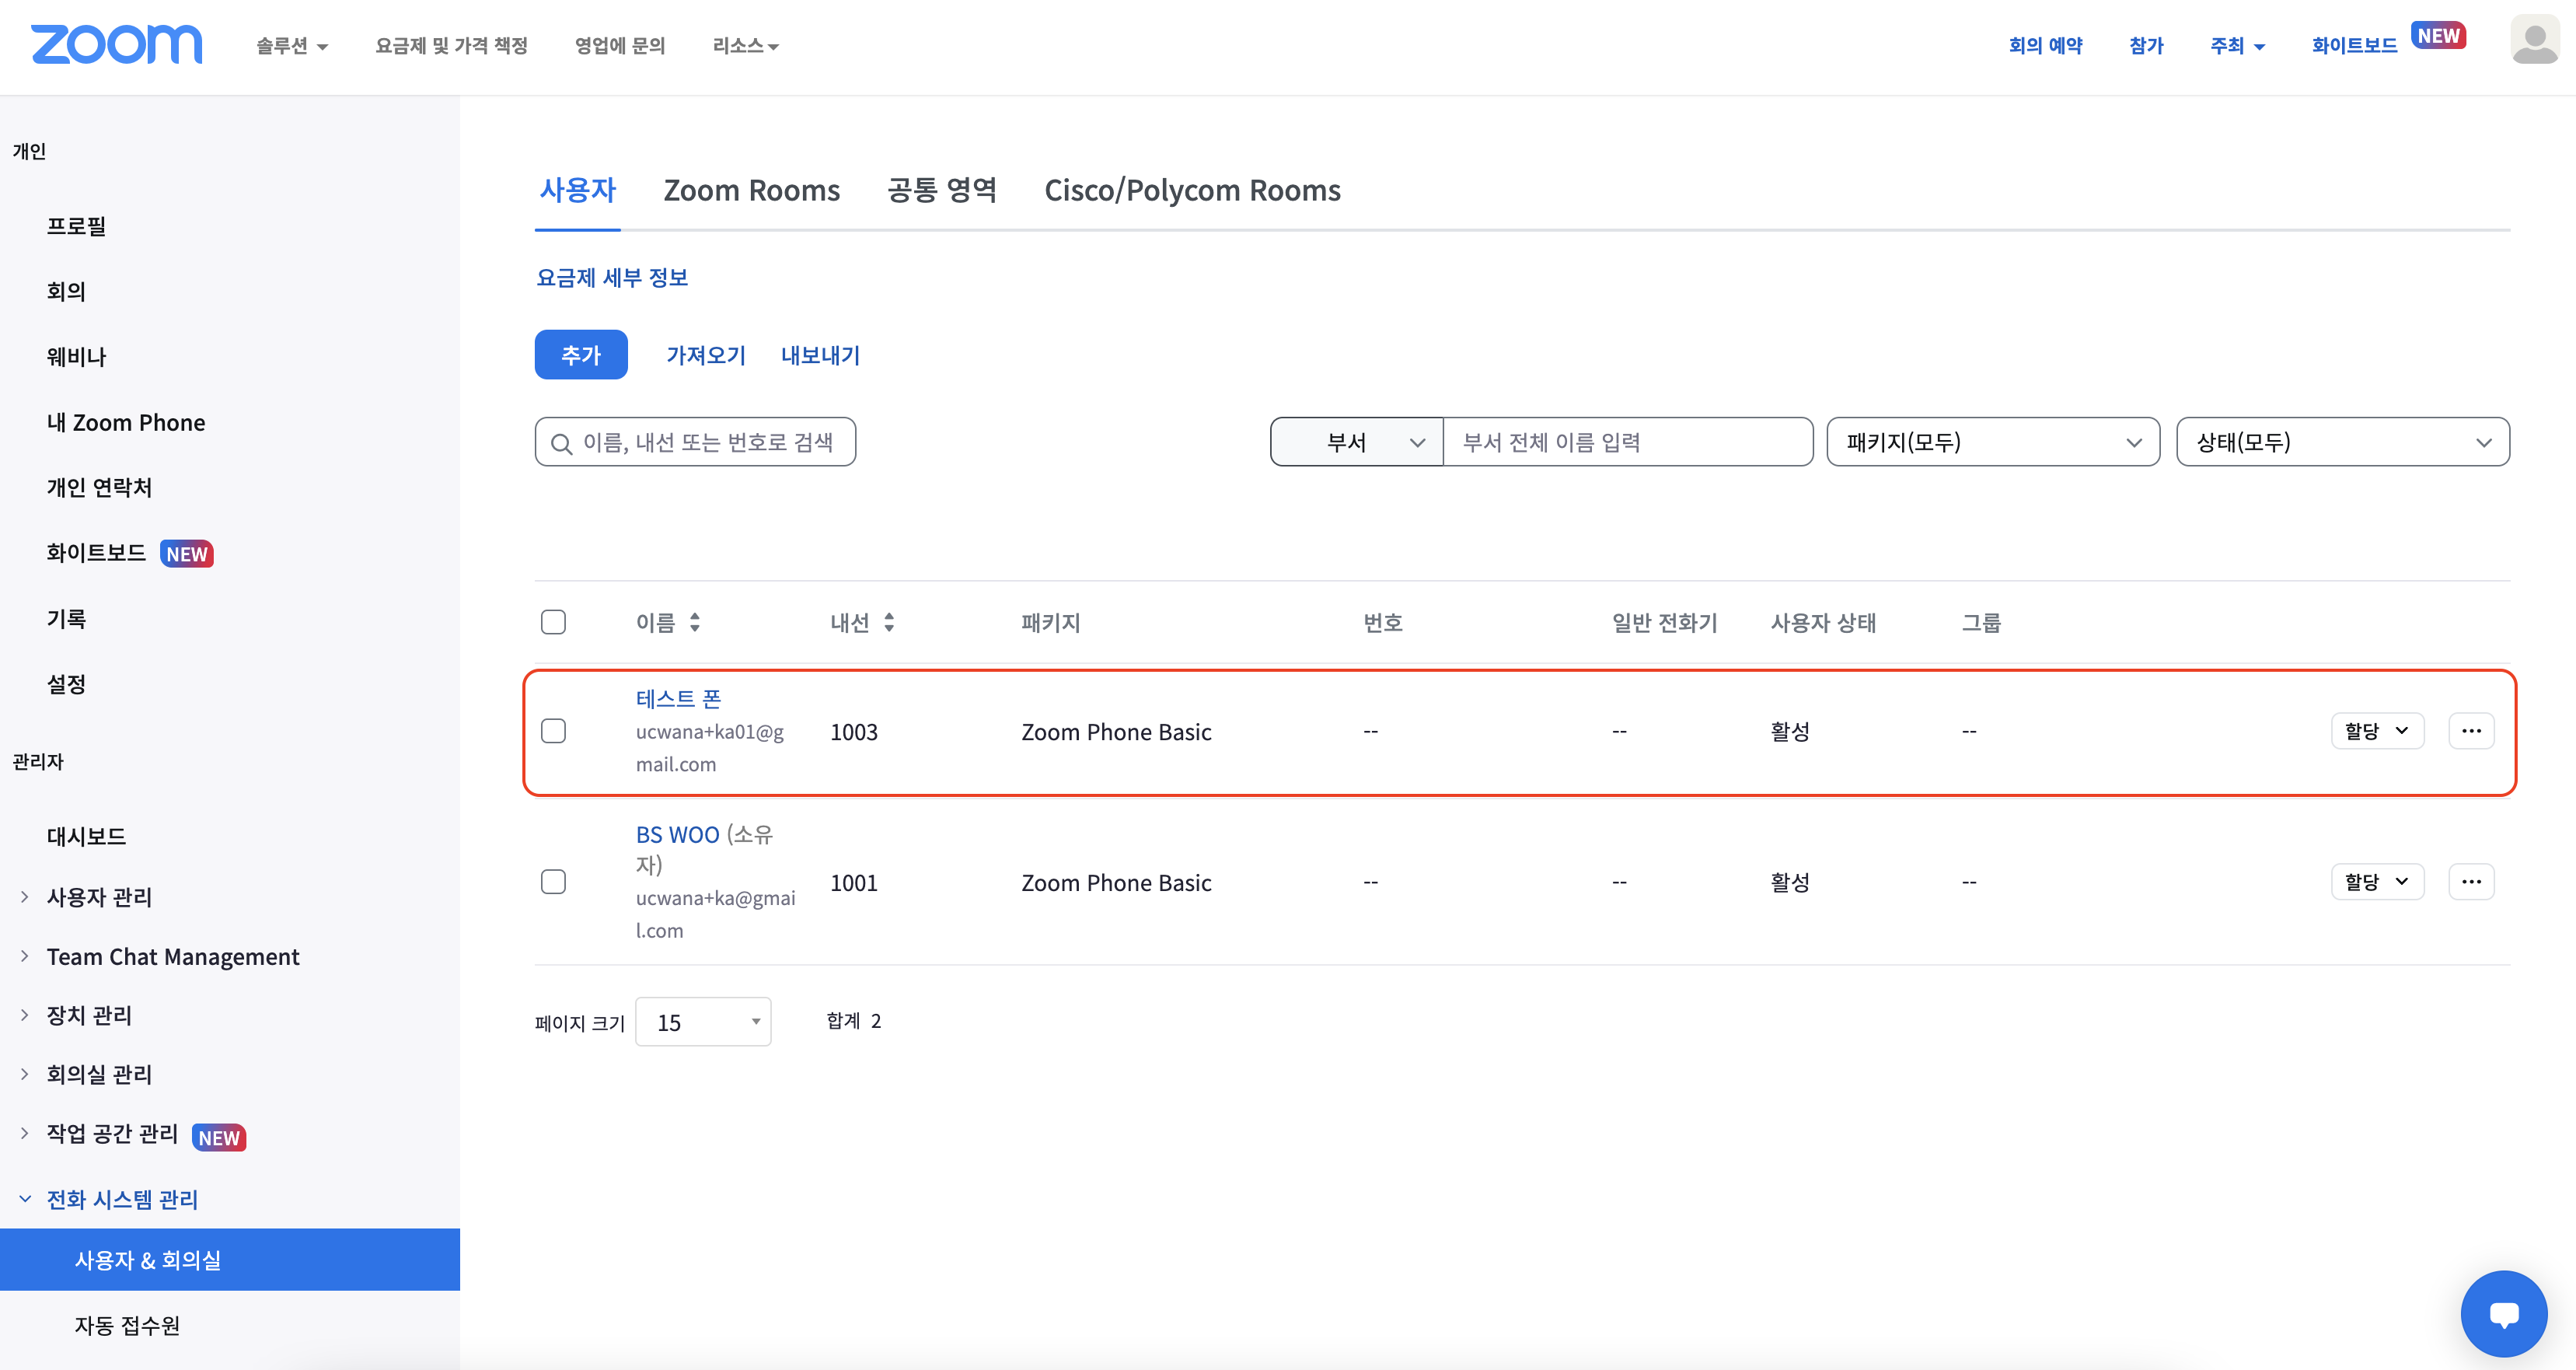This screenshot has height=1370, width=2576.
Task: Switch to the Zoom Rooms tab
Action: [x=752, y=190]
